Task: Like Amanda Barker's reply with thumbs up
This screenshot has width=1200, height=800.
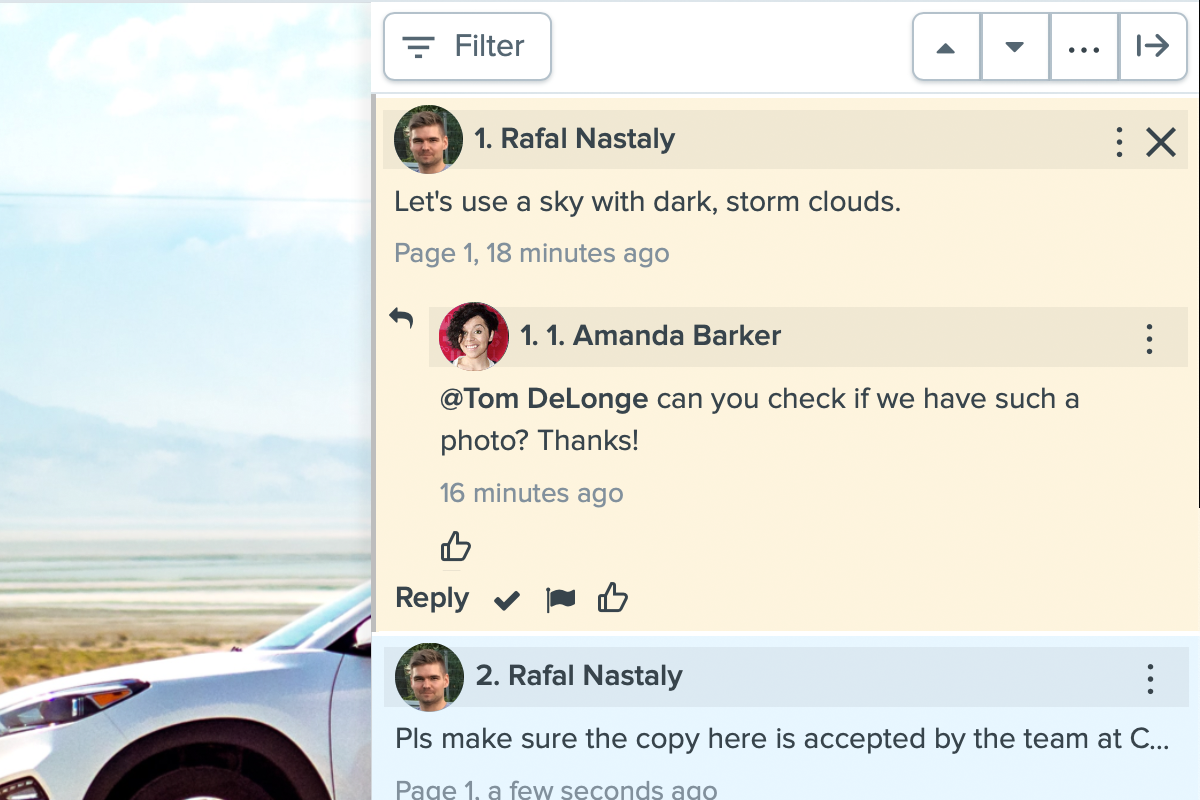Action: tap(455, 547)
